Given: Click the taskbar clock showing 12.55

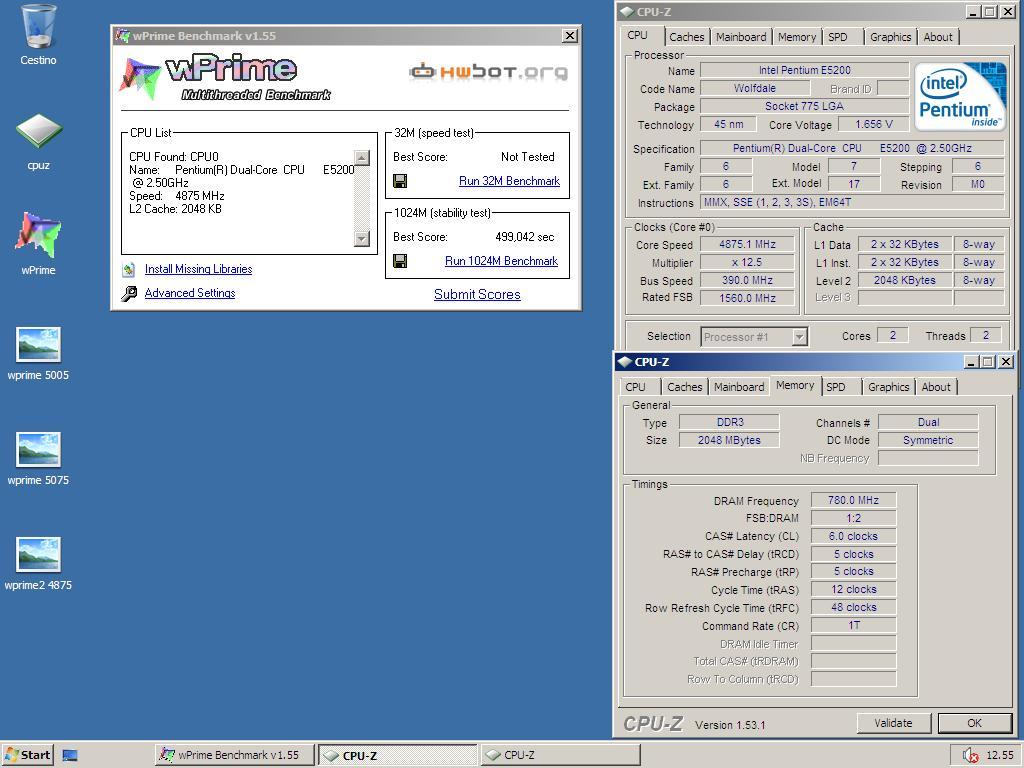Looking at the screenshot, I should pyautogui.click(x=999, y=756).
